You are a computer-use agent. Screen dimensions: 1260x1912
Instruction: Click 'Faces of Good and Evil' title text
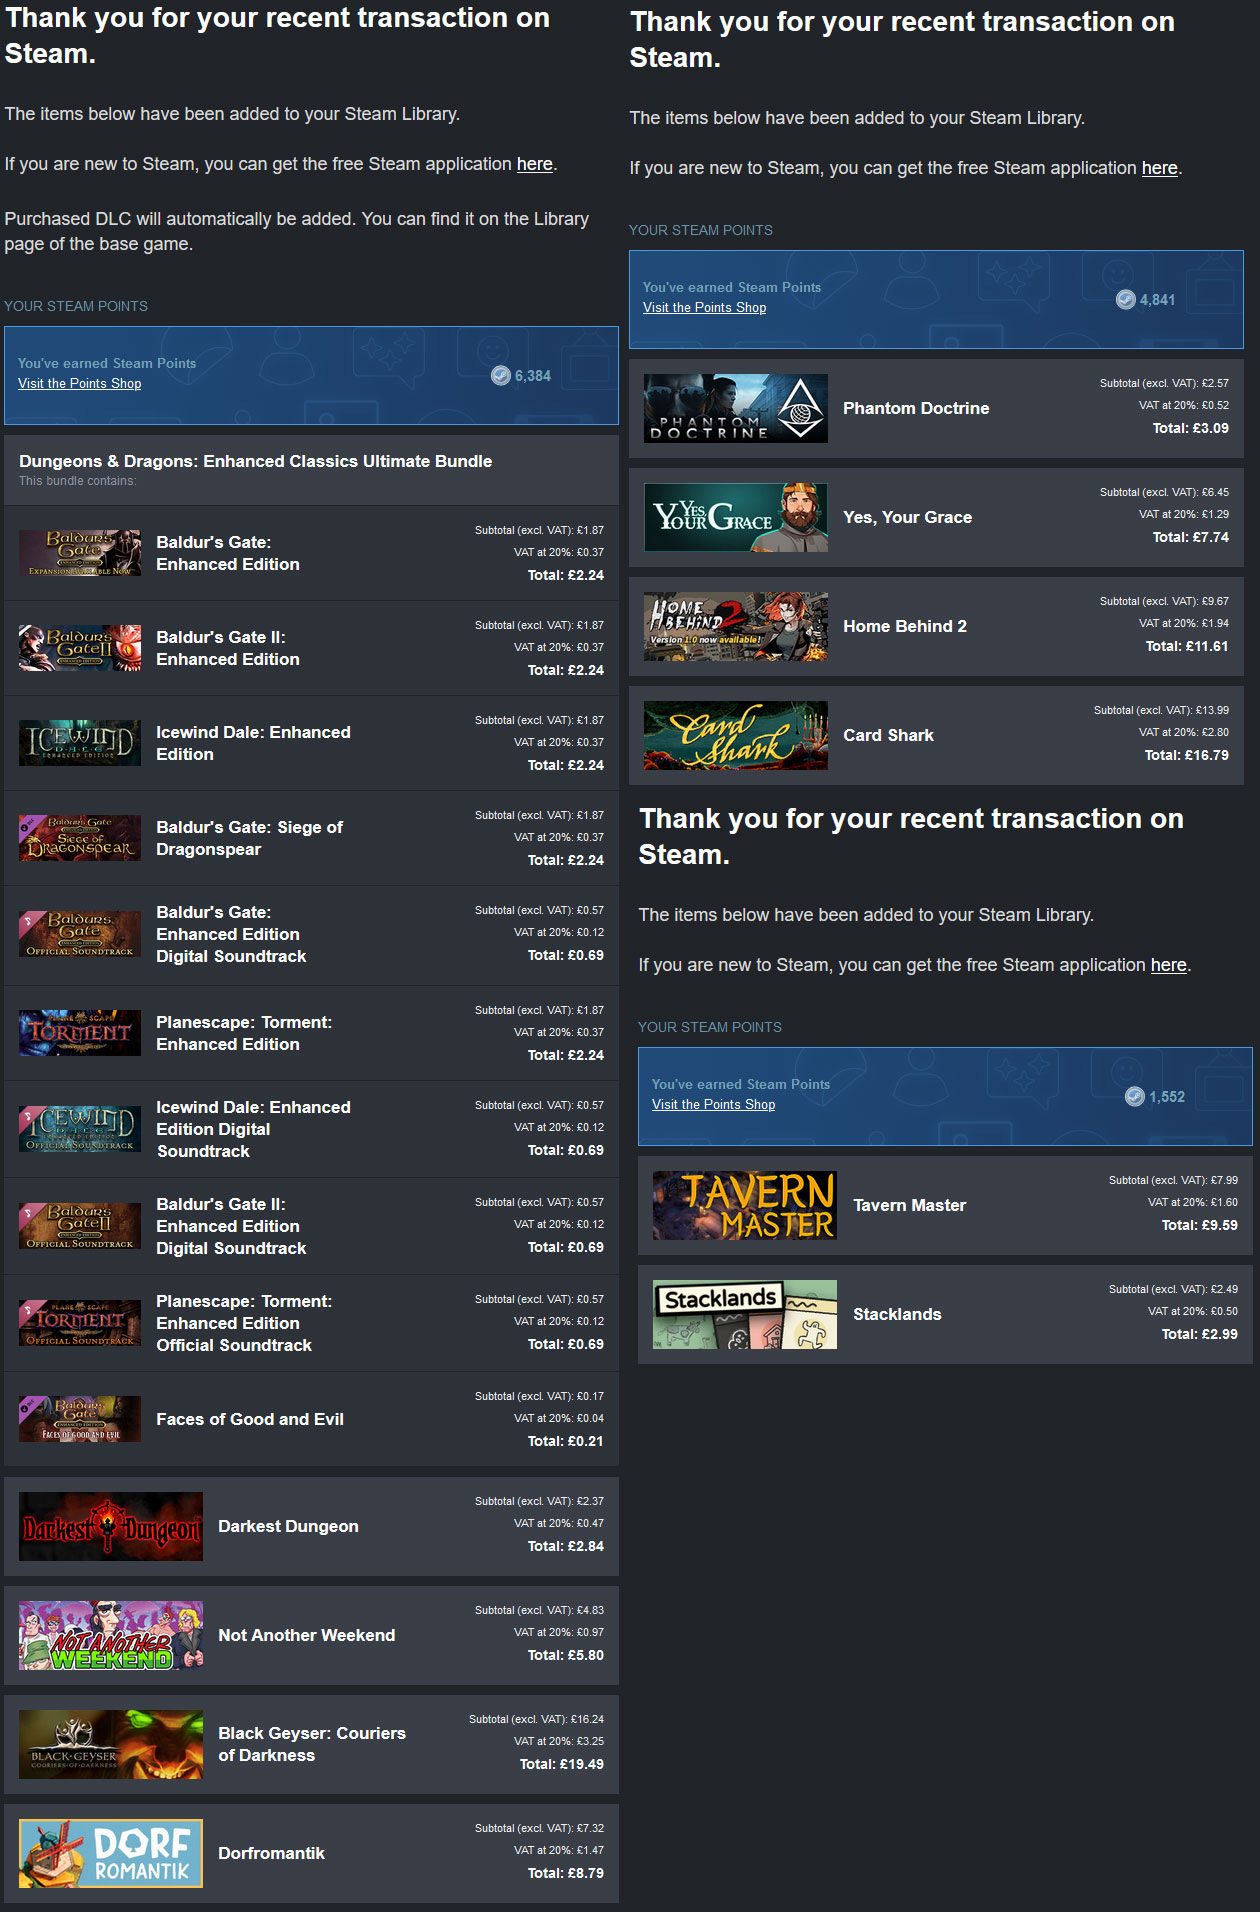click(x=250, y=1419)
